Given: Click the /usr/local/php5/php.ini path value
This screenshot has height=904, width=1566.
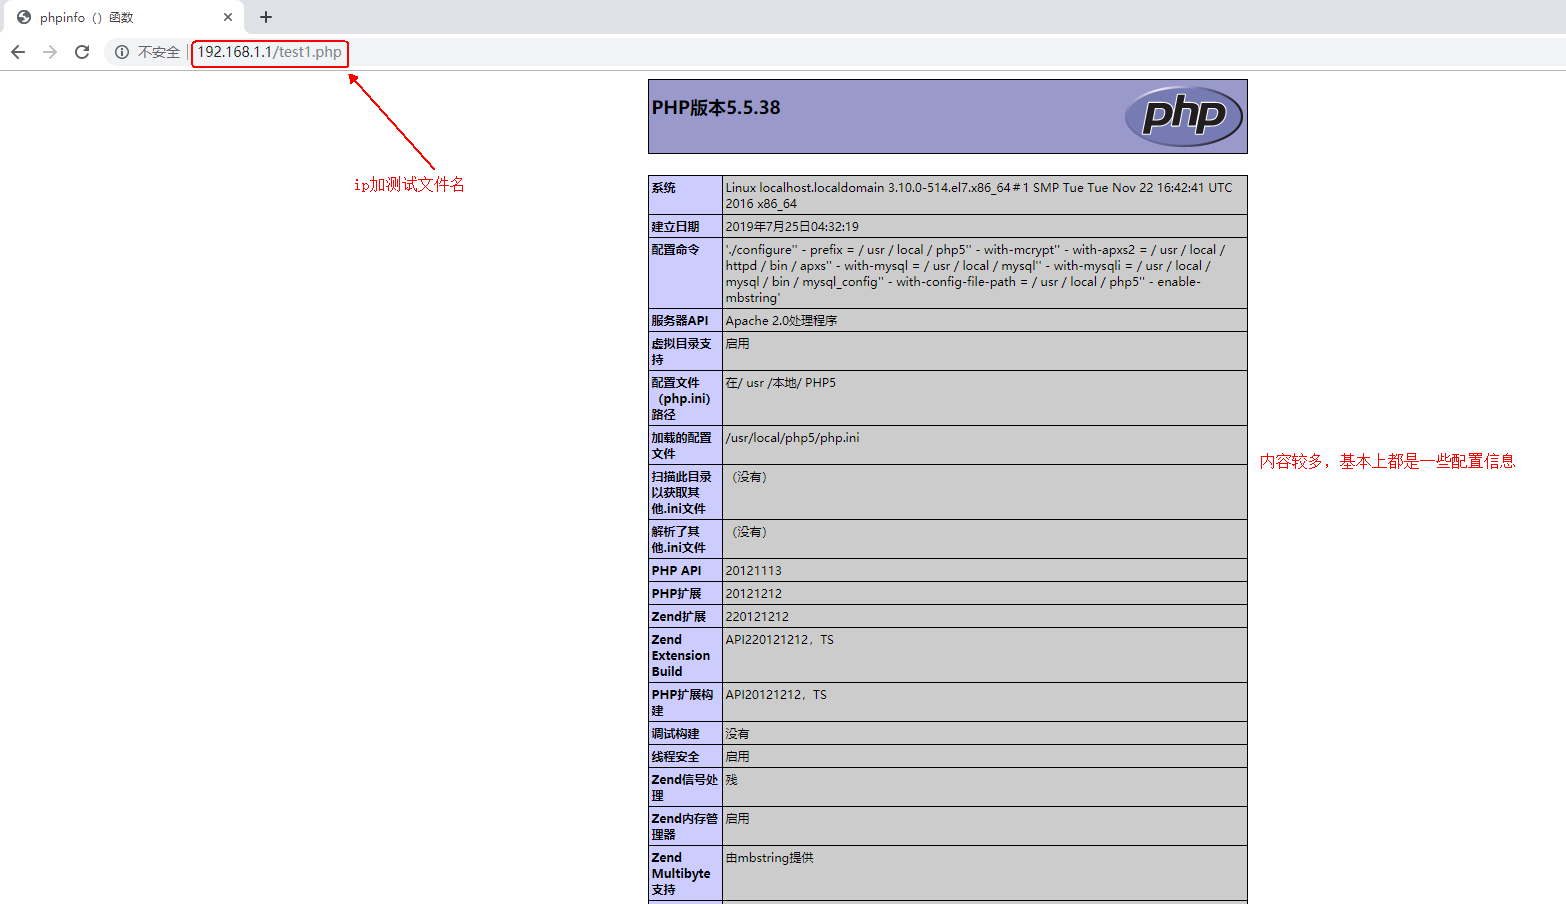Looking at the screenshot, I should pyautogui.click(x=792, y=438).
